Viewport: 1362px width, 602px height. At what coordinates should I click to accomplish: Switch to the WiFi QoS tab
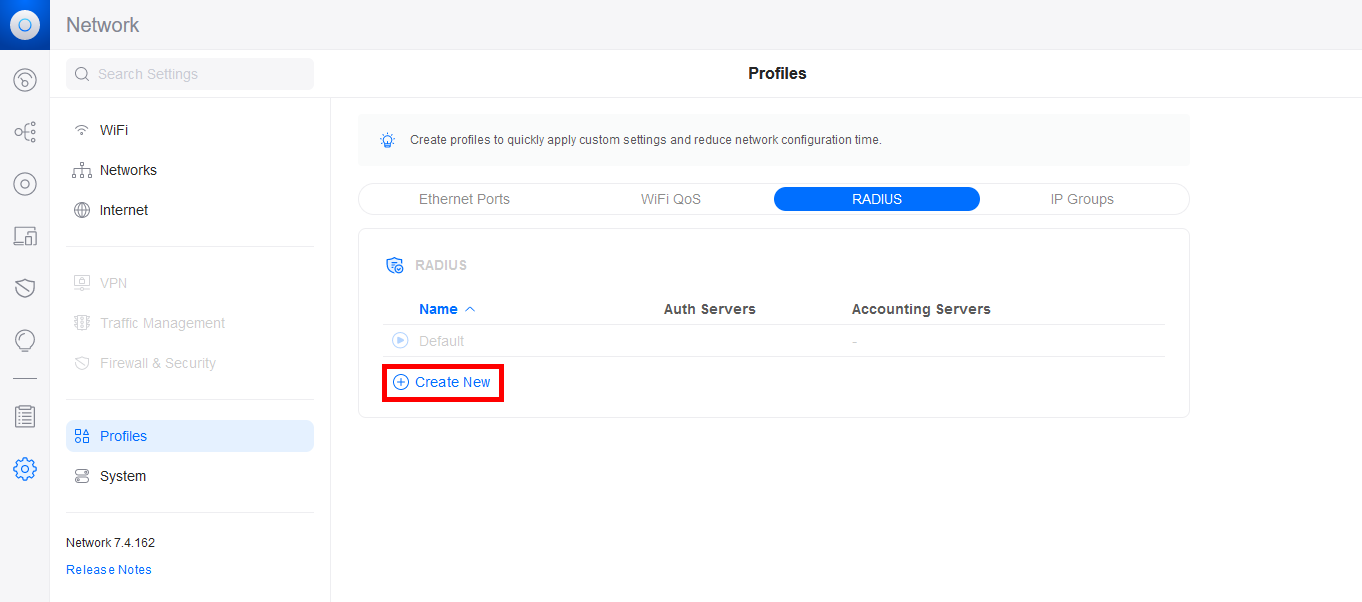pos(670,199)
